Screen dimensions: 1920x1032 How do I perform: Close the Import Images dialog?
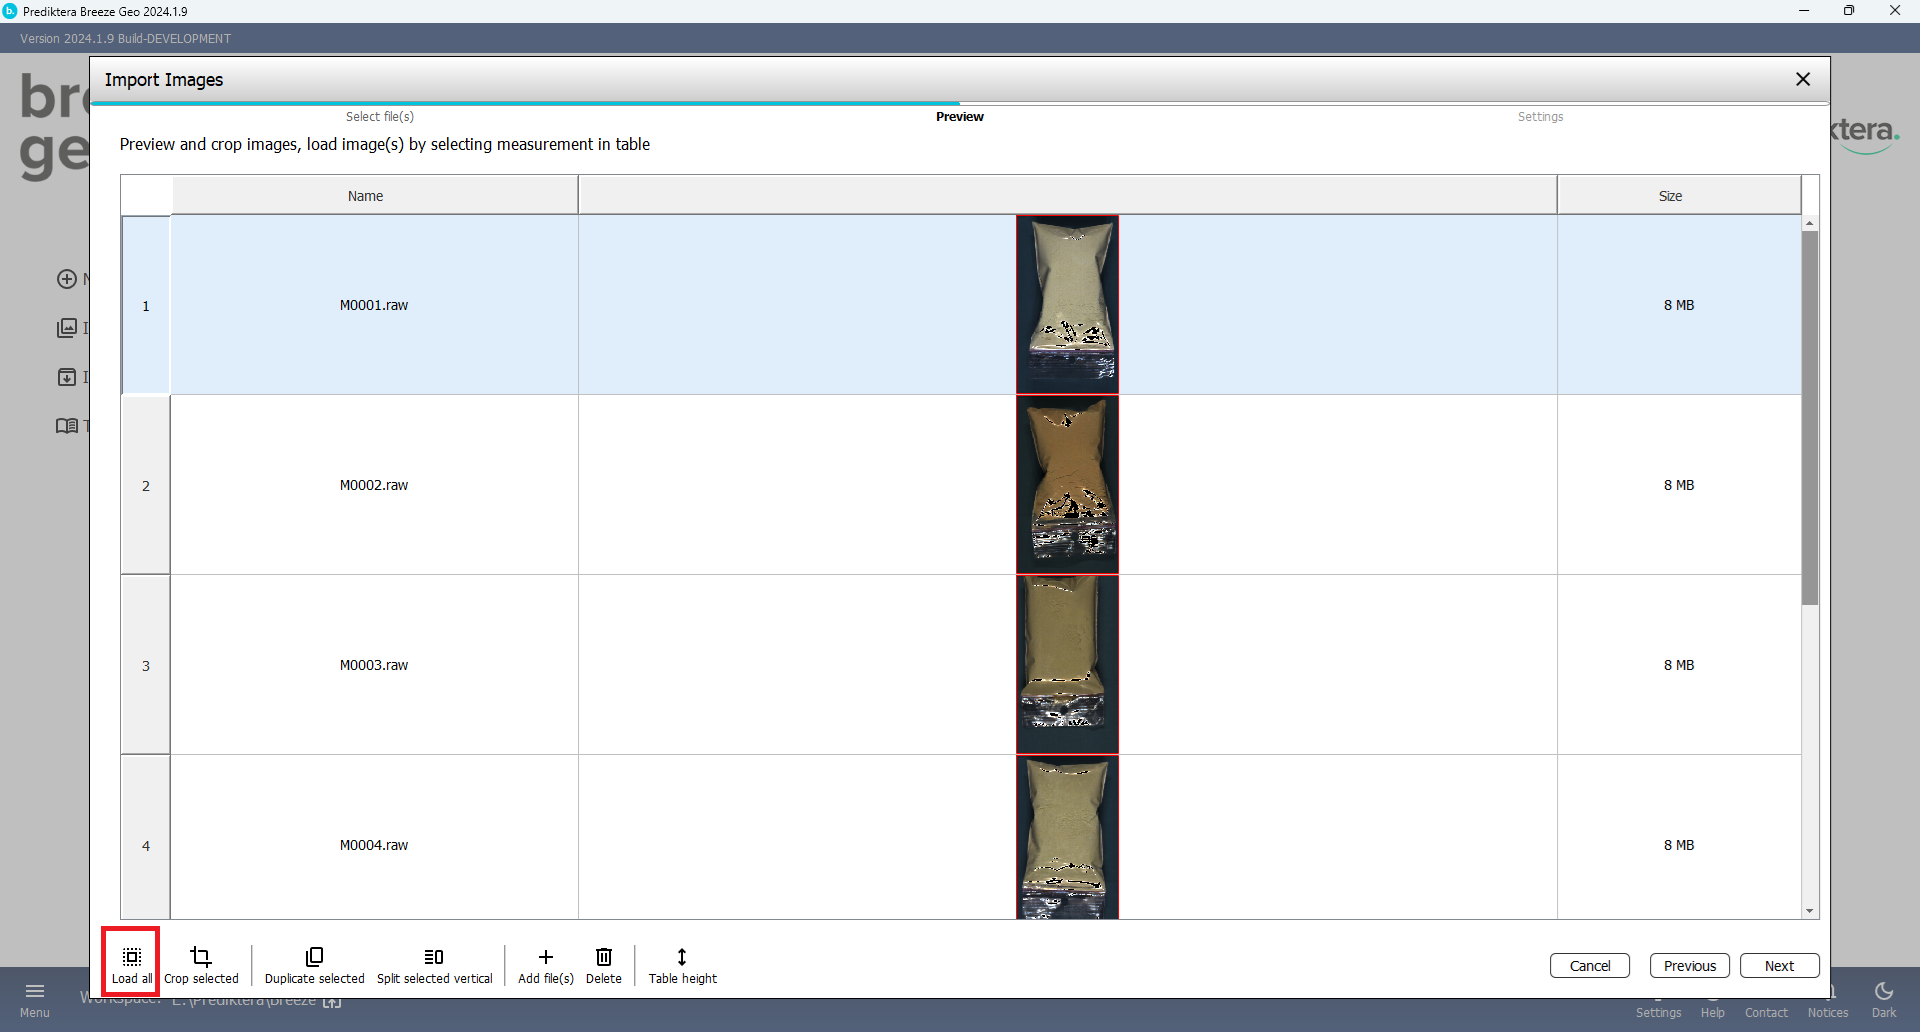point(1802,79)
